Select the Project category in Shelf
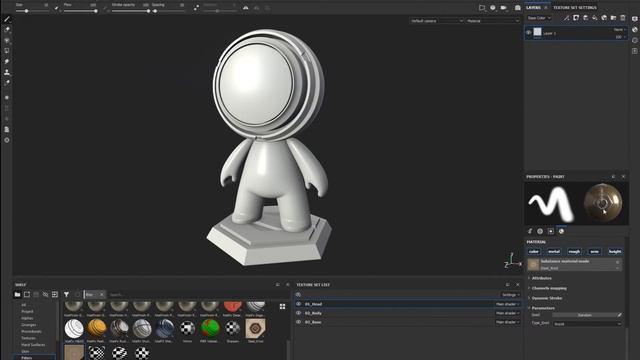This screenshot has height=360, width=640. 27,311
